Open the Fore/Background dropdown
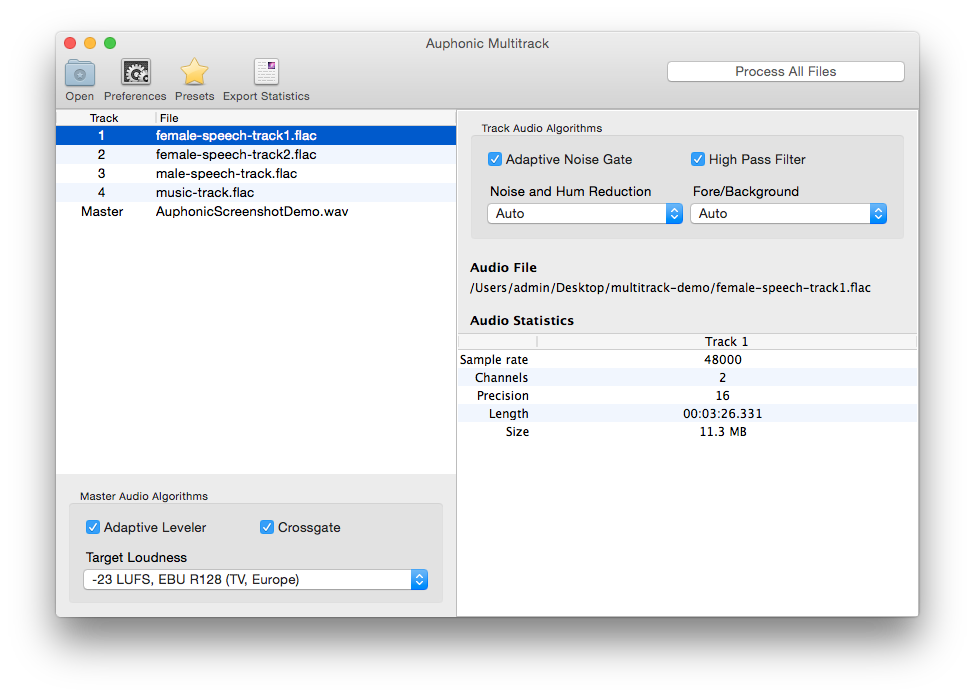The image size is (975, 697). pyautogui.click(x=788, y=213)
